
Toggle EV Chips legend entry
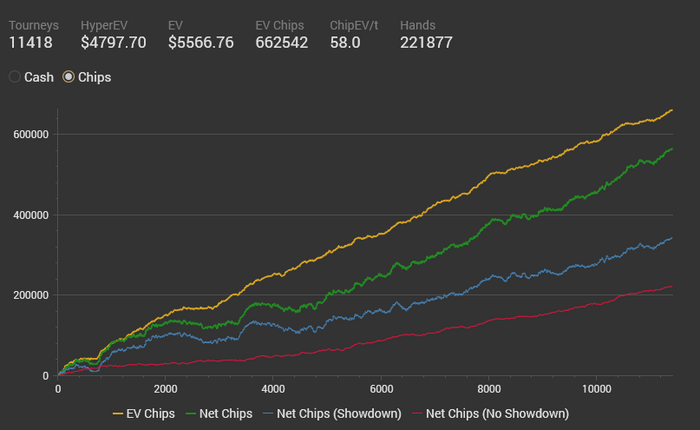pos(144,413)
